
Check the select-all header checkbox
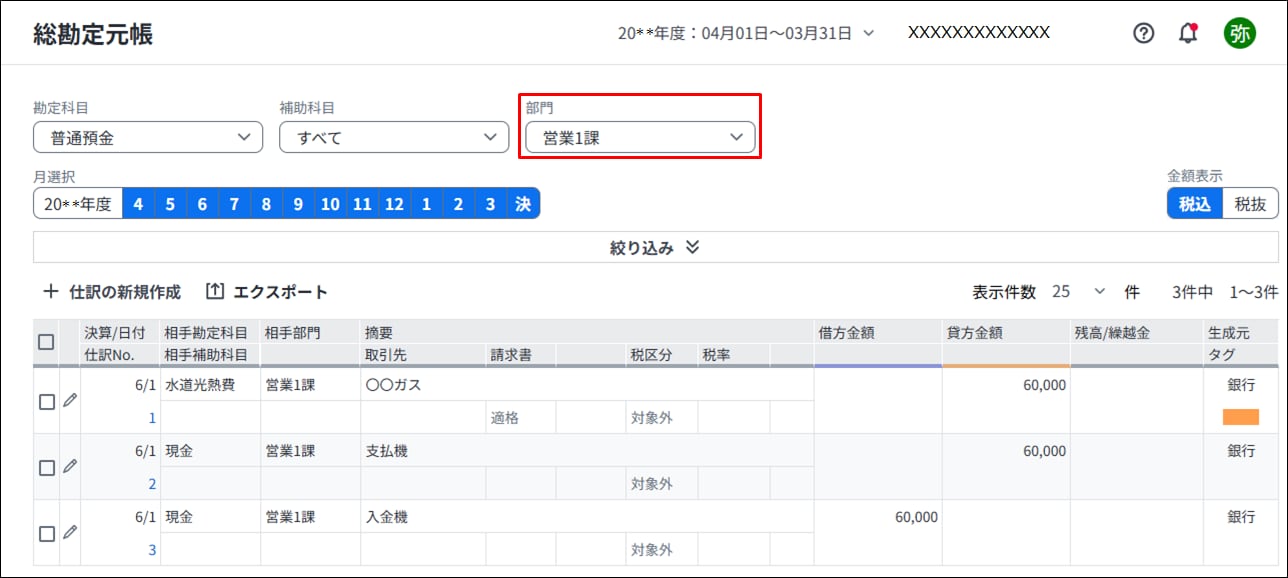[x=46, y=342]
